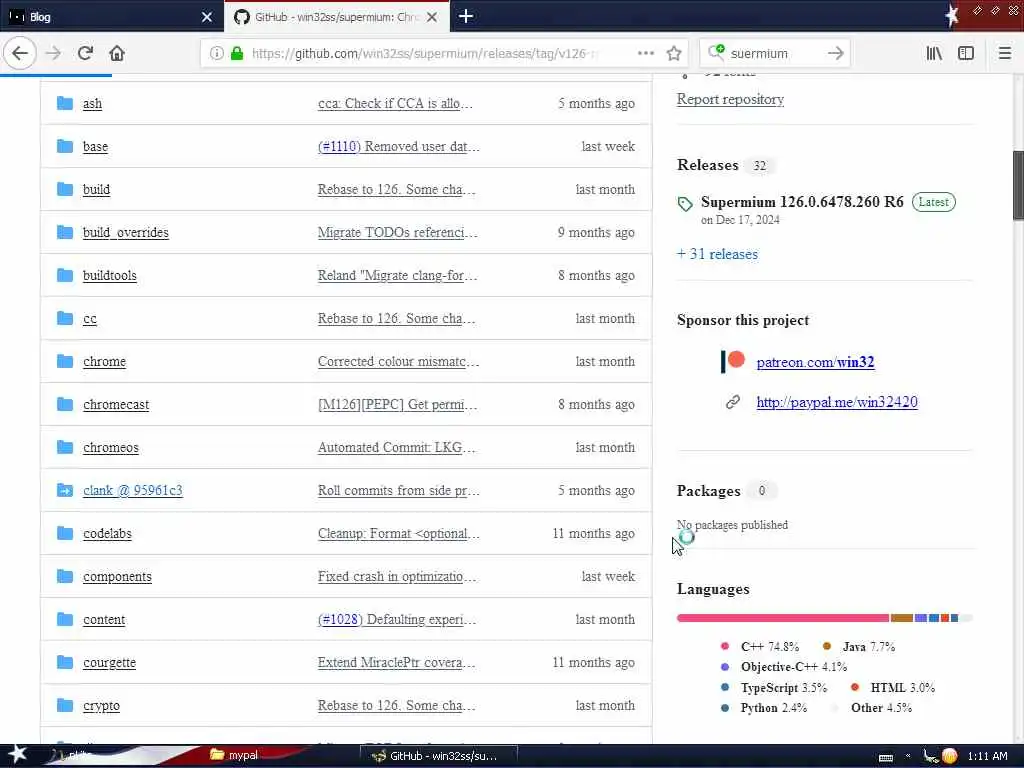Open the crypto folder
The height and width of the screenshot is (768, 1024).
(101, 706)
